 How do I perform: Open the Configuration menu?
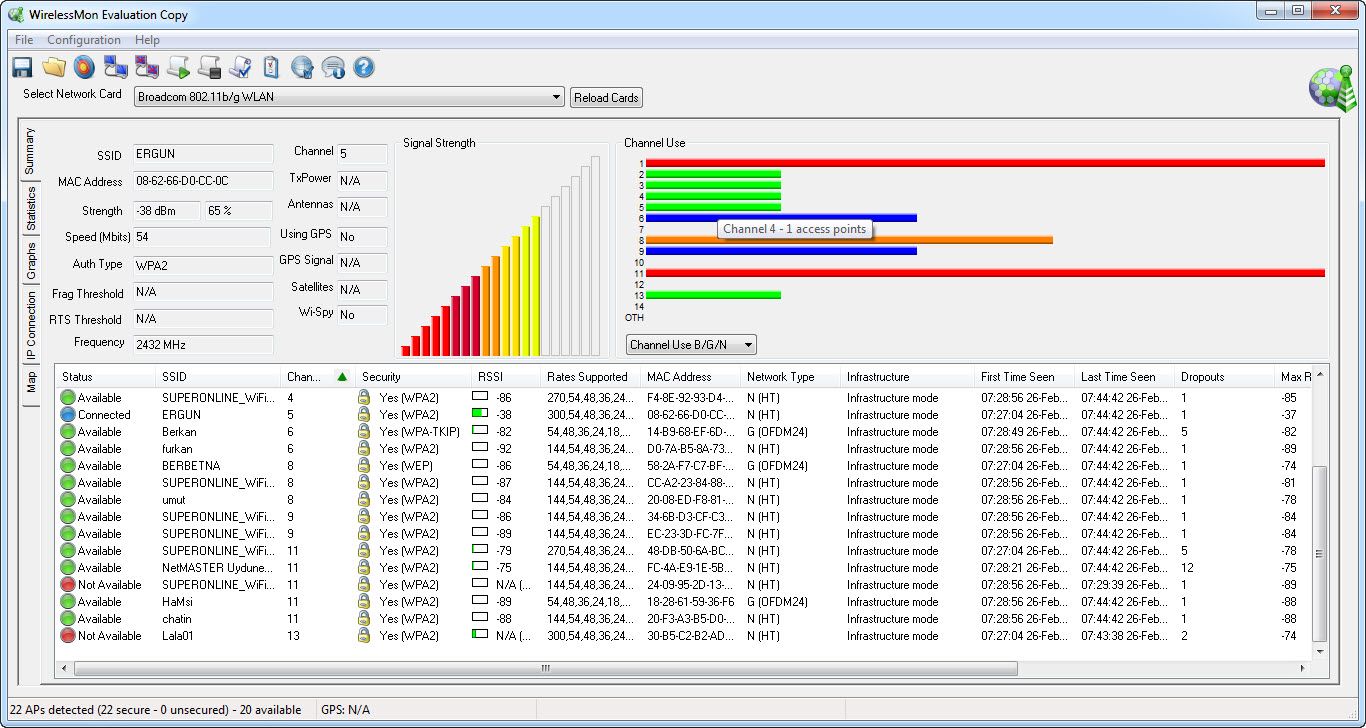(84, 40)
